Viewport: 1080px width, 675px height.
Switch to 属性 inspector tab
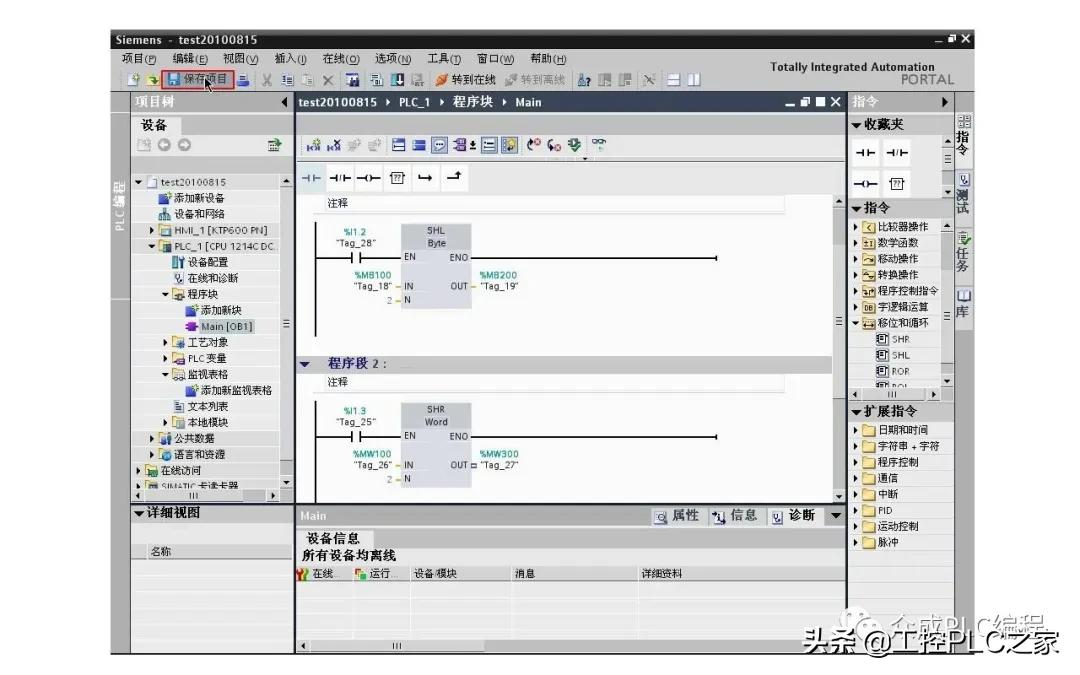[x=677, y=516]
